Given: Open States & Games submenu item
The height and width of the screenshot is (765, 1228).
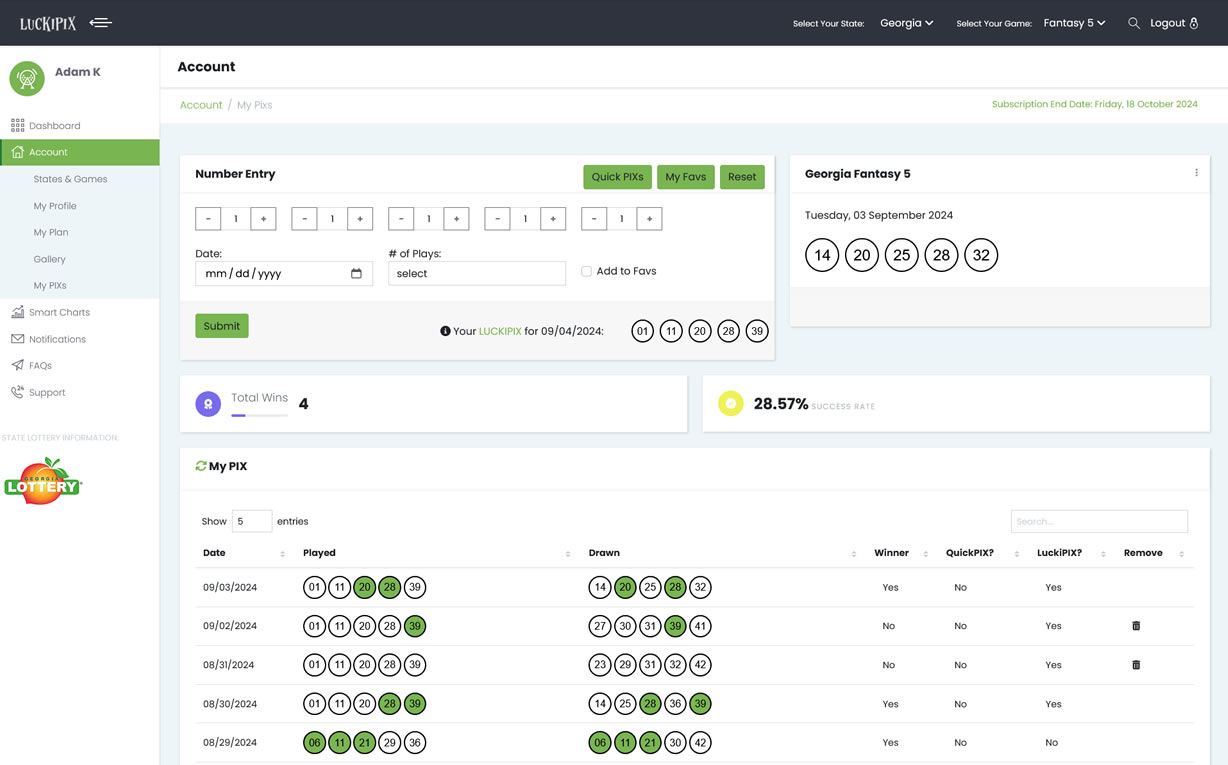Looking at the screenshot, I should click(70, 179).
